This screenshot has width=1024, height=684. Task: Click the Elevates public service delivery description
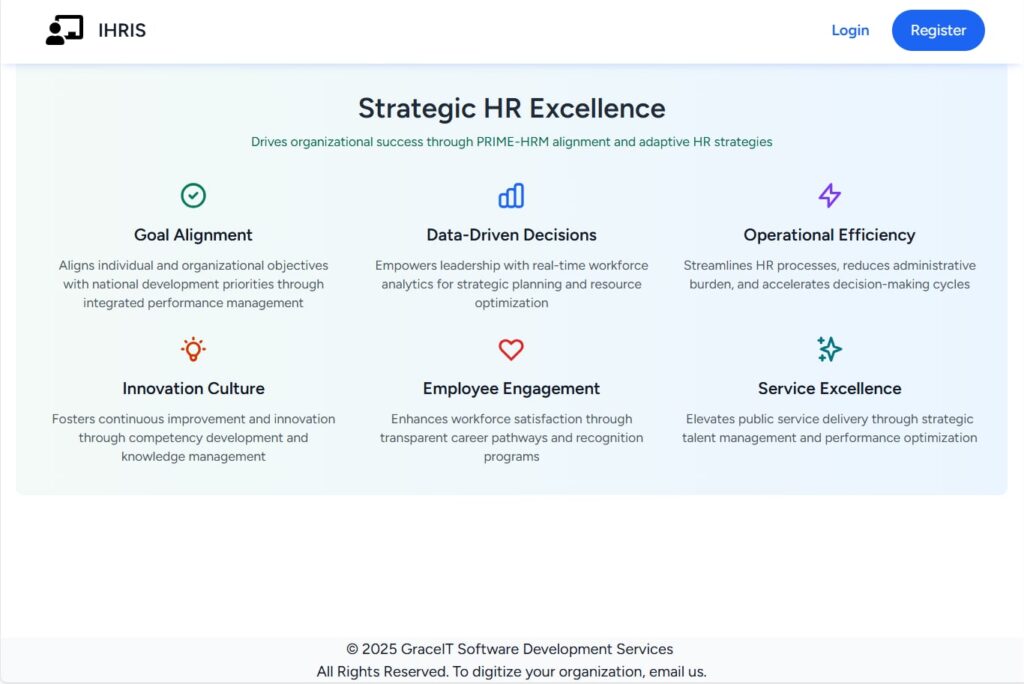pyautogui.click(x=829, y=428)
